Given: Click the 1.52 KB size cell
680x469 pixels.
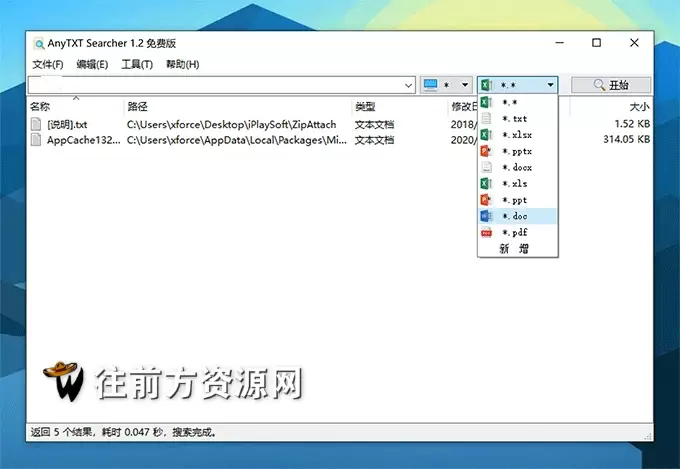Looking at the screenshot, I should [x=632, y=124].
